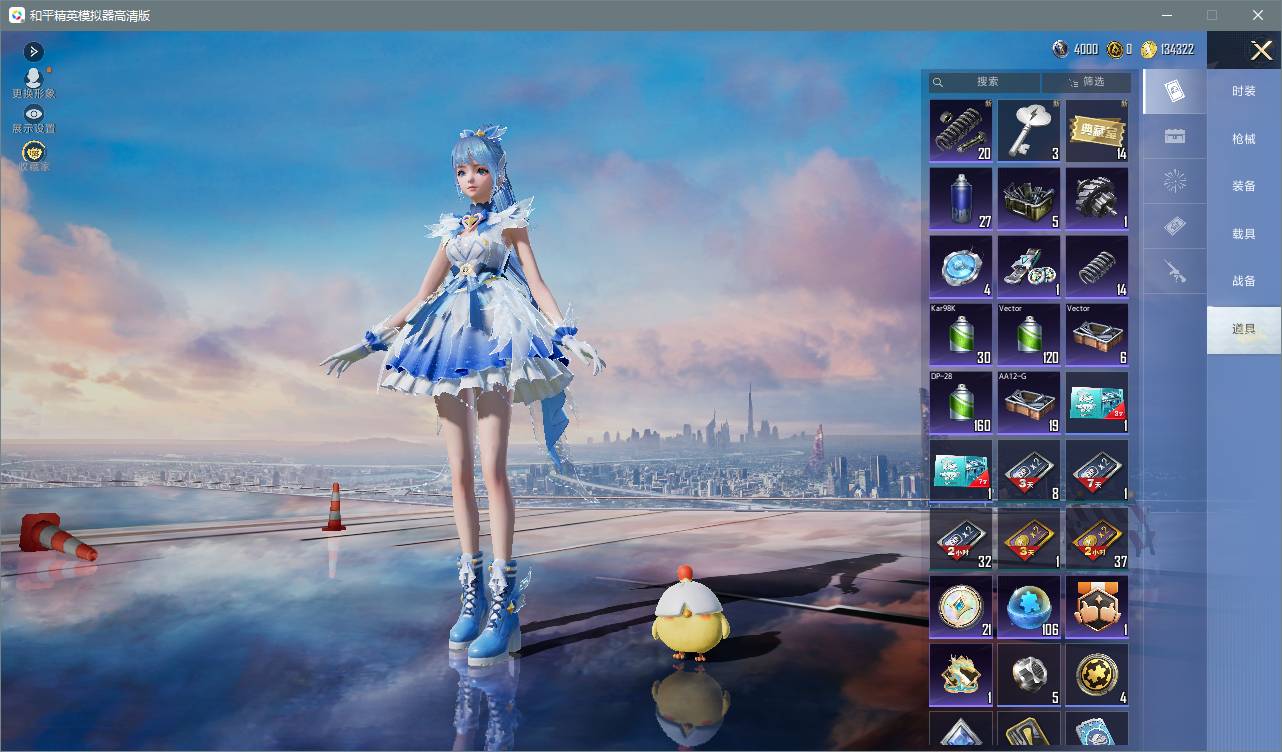
Task: Open 展示设置 display settings
Action: click(34, 120)
